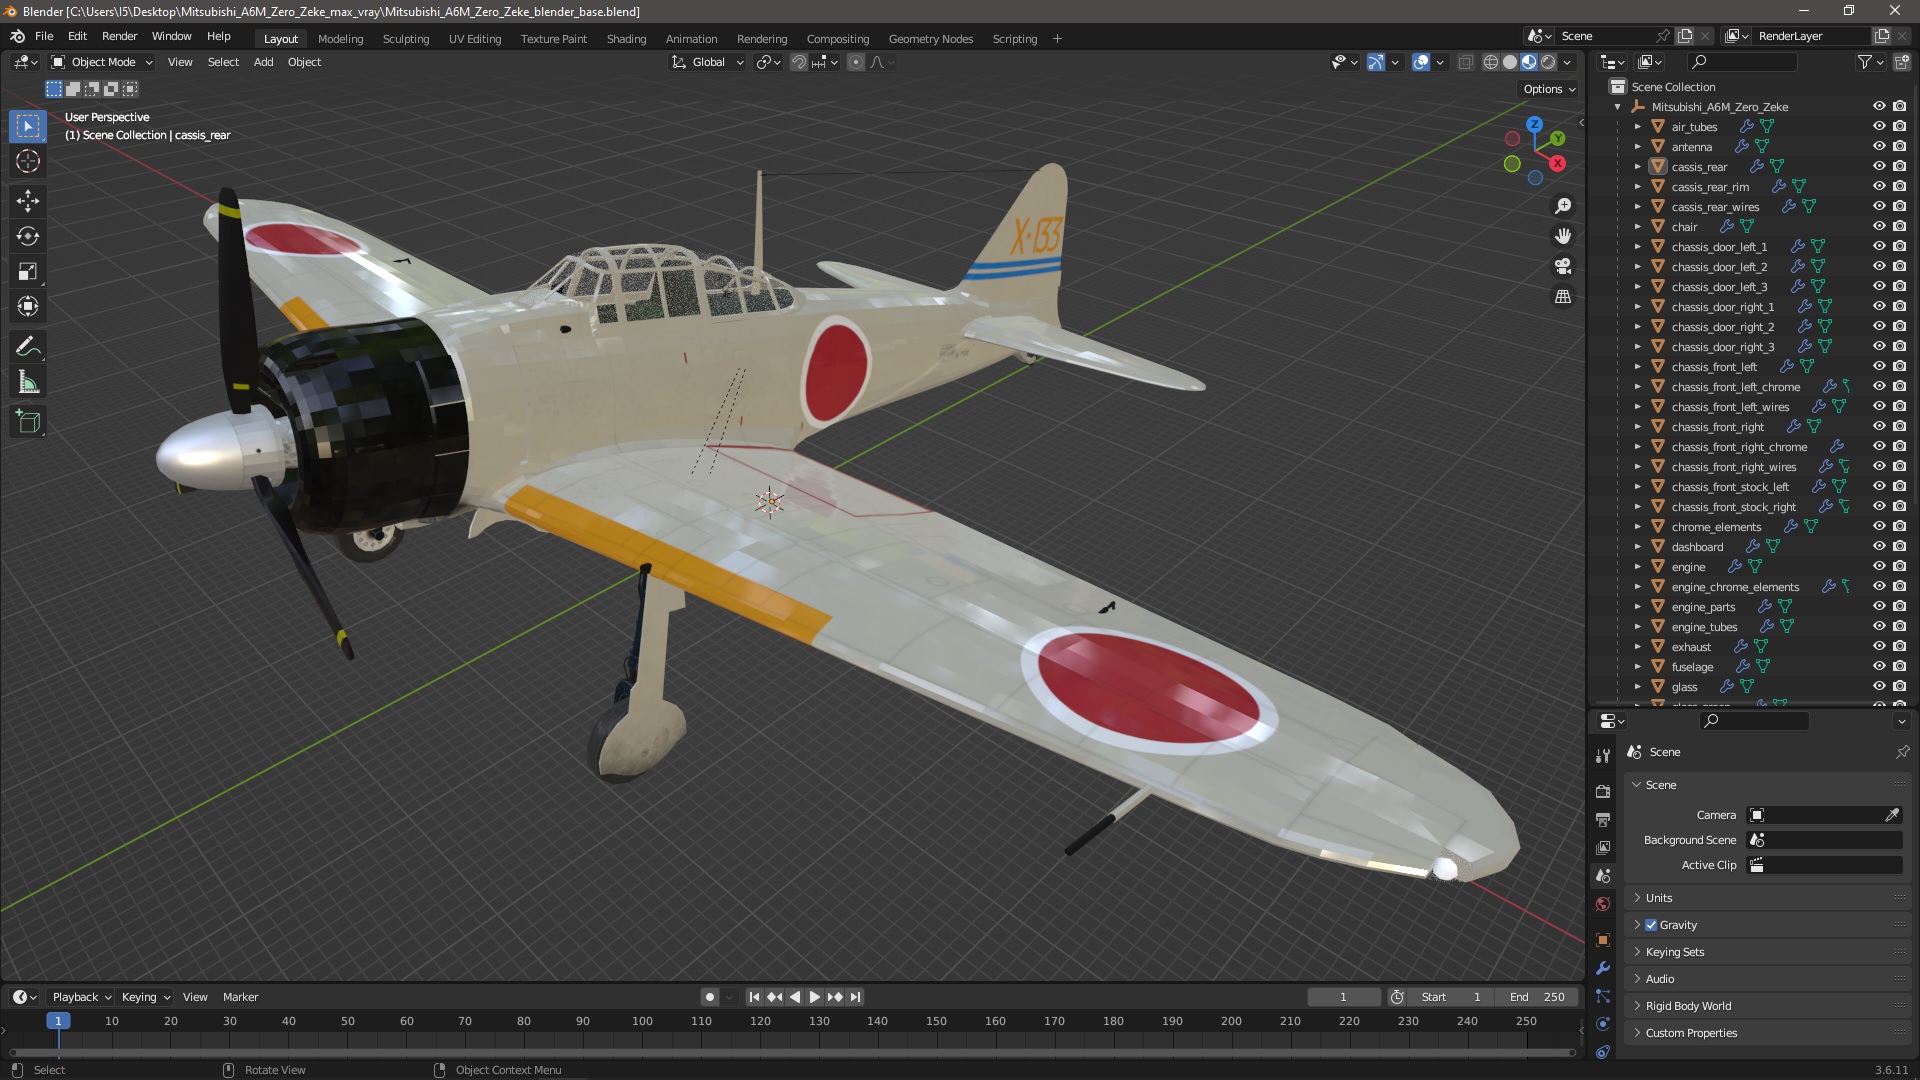Disable chair in renders camera icon

(x=1899, y=226)
